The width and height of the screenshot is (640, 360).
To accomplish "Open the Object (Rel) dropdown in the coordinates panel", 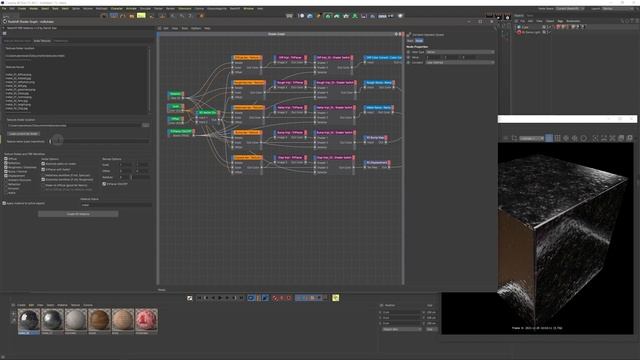I will point(402,329).
